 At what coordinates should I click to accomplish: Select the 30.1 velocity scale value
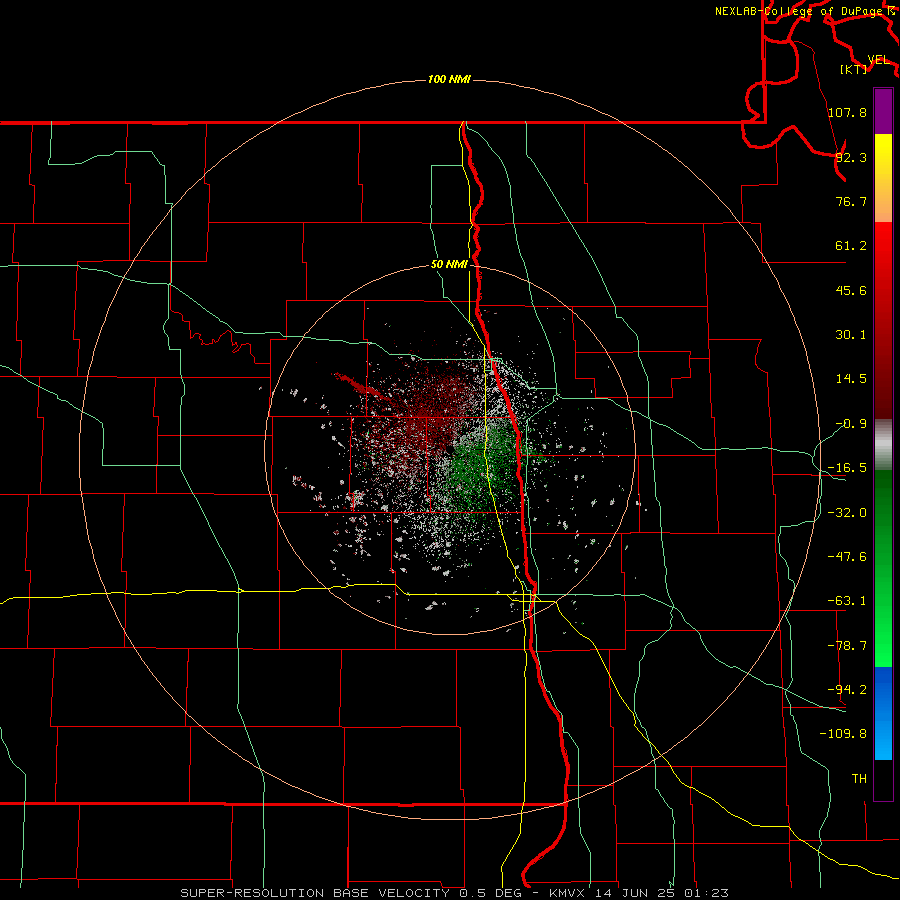851,335
